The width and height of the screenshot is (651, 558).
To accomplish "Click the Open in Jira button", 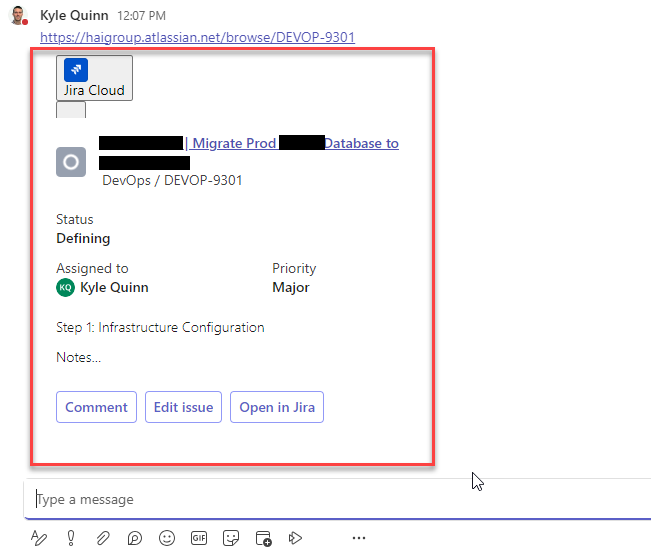I will click(277, 407).
